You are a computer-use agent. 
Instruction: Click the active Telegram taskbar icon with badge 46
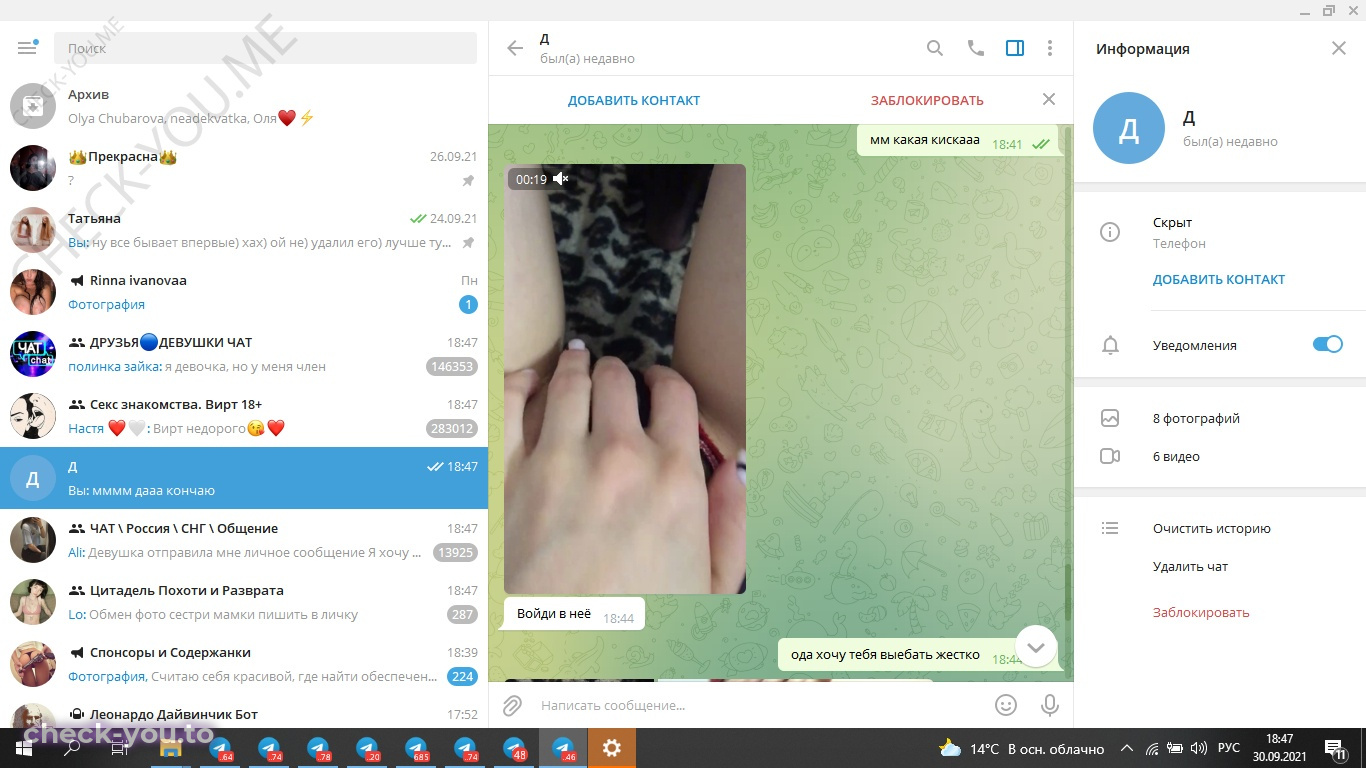click(x=563, y=748)
